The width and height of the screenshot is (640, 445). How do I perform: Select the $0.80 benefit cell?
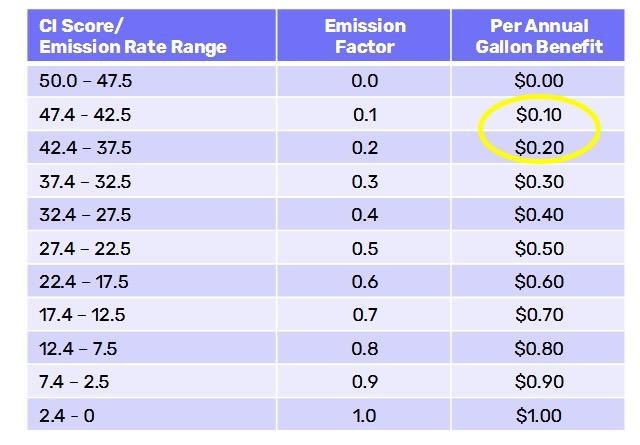541,349
